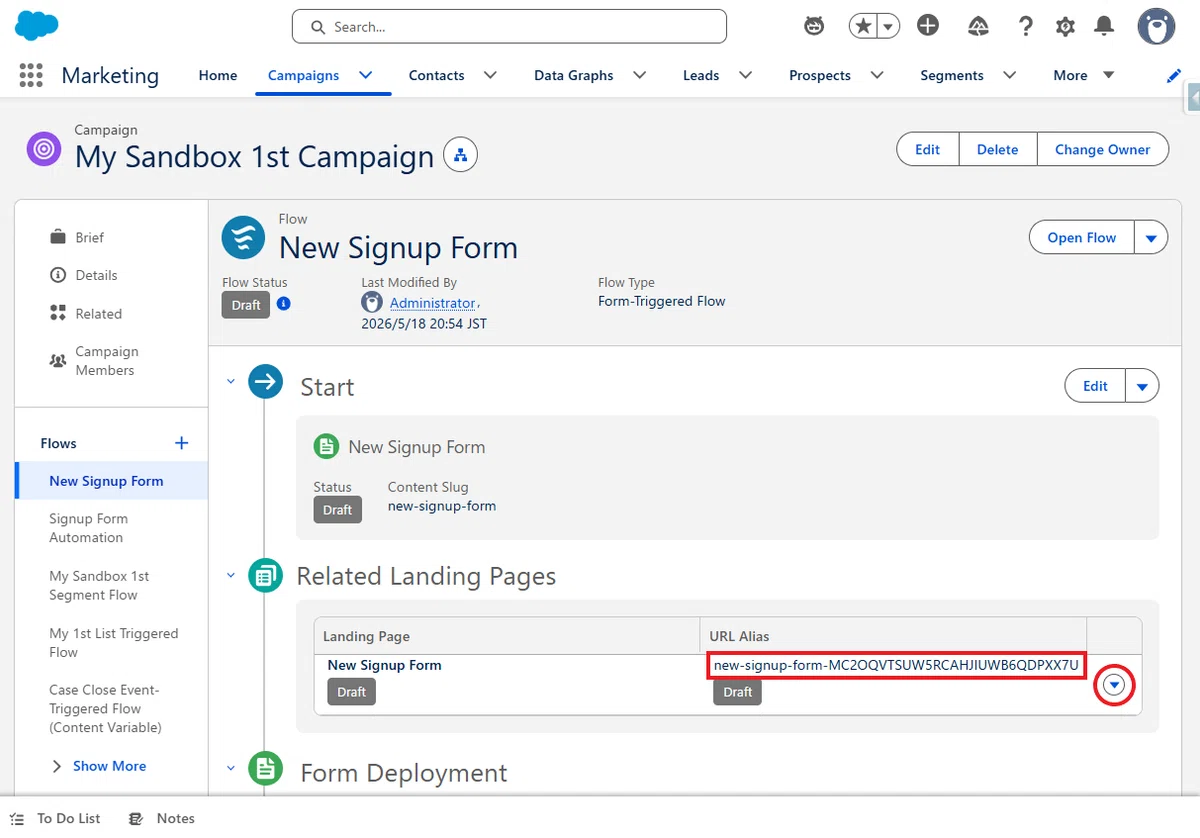
Task: Open the Leads tab dropdown chevron
Action: tap(745, 75)
